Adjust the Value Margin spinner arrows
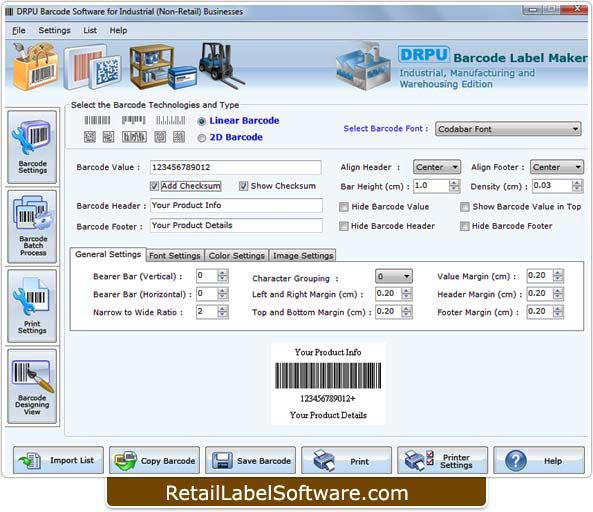593x512 pixels. coord(558,276)
